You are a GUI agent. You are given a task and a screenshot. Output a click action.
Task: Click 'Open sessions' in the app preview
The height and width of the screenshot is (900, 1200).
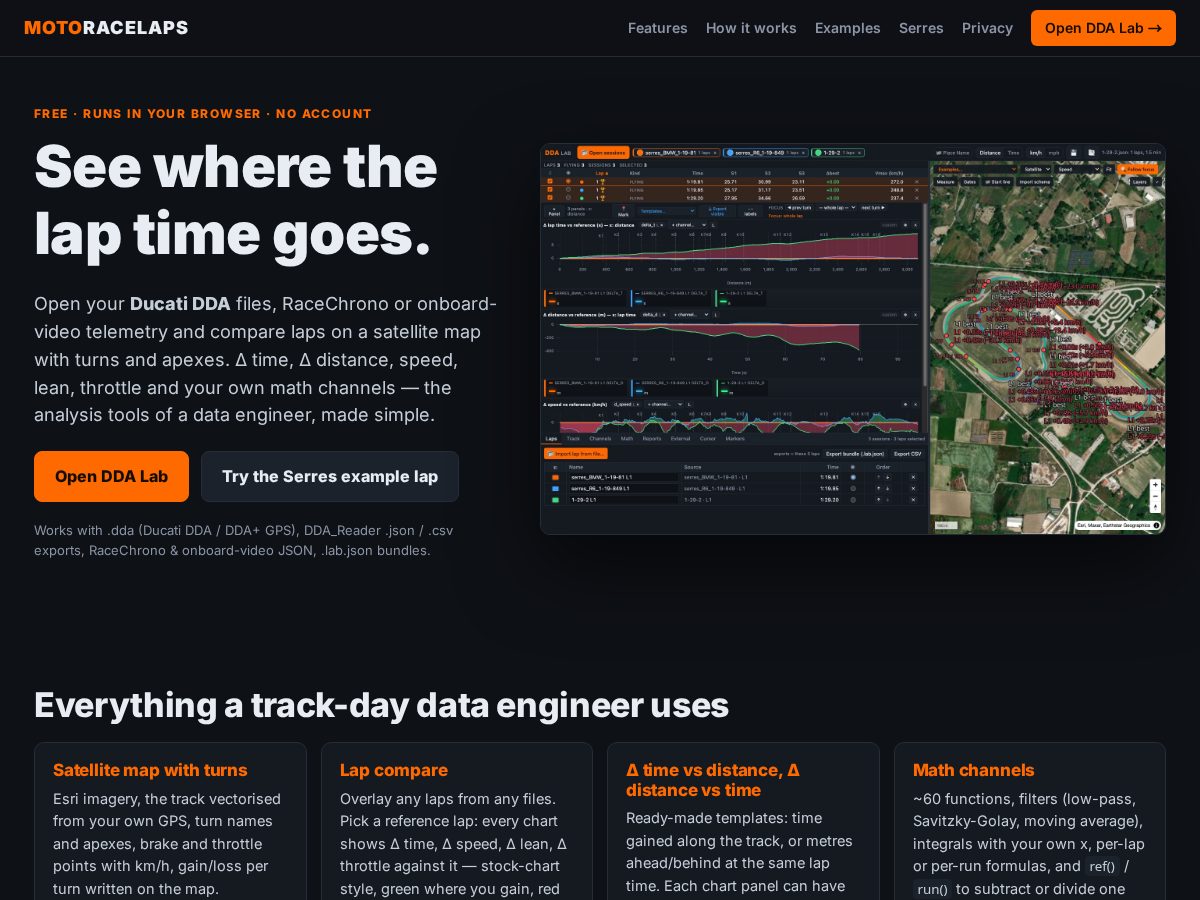click(603, 153)
